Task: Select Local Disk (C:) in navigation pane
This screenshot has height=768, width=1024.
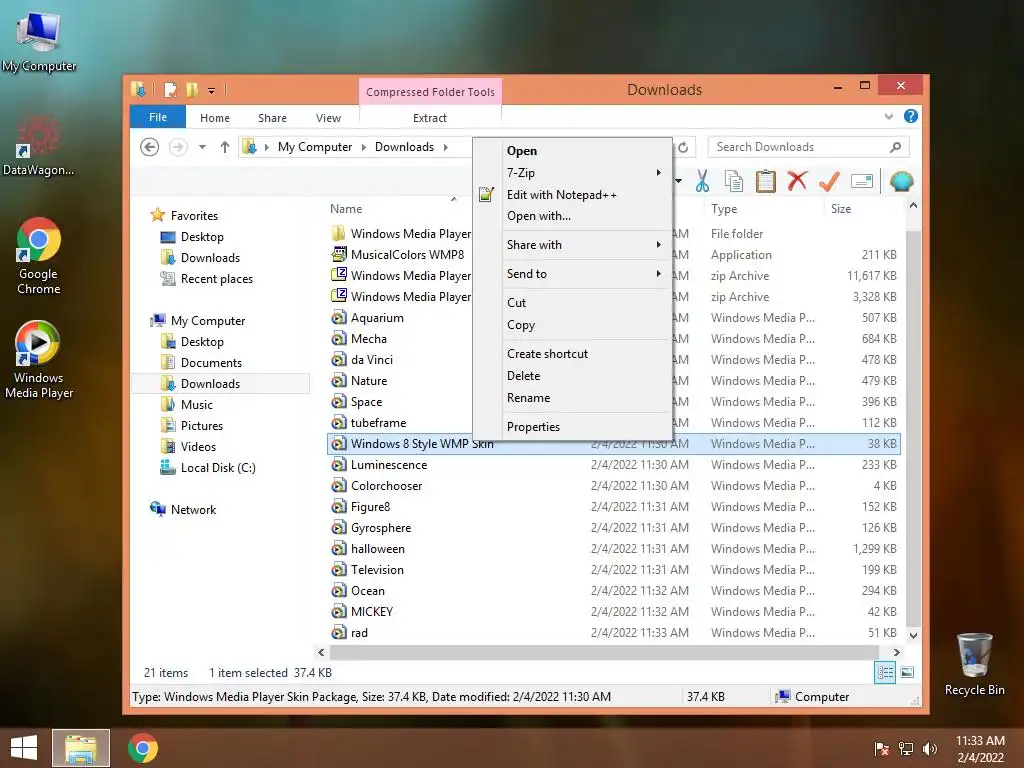Action: click(x=217, y=468)
